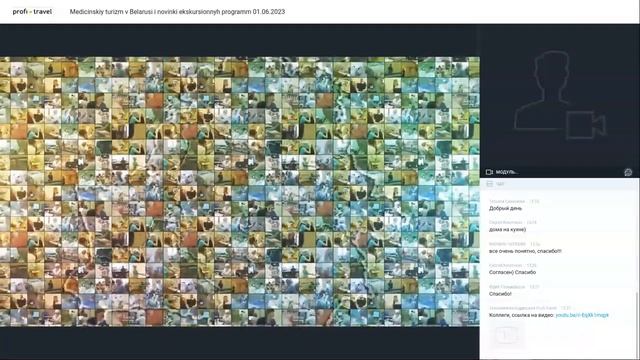
Task: Open the youtu.be video link in chat
Action: (x=582, y=315)
